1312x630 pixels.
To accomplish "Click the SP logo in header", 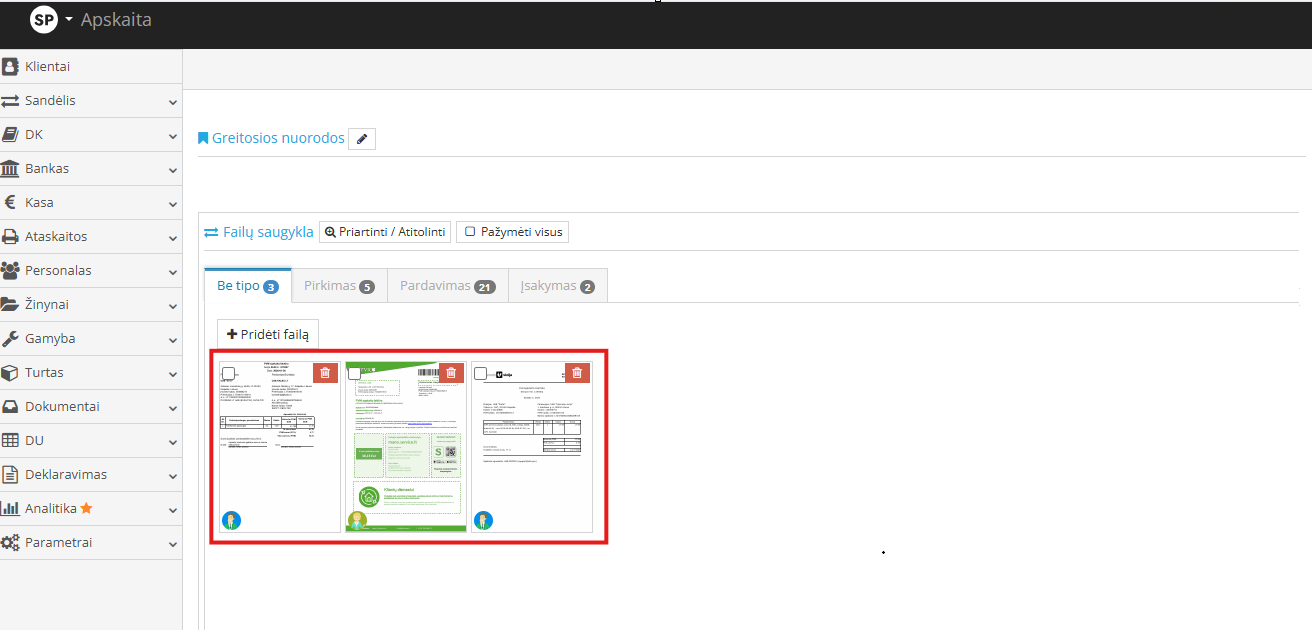I will (44, 19).
